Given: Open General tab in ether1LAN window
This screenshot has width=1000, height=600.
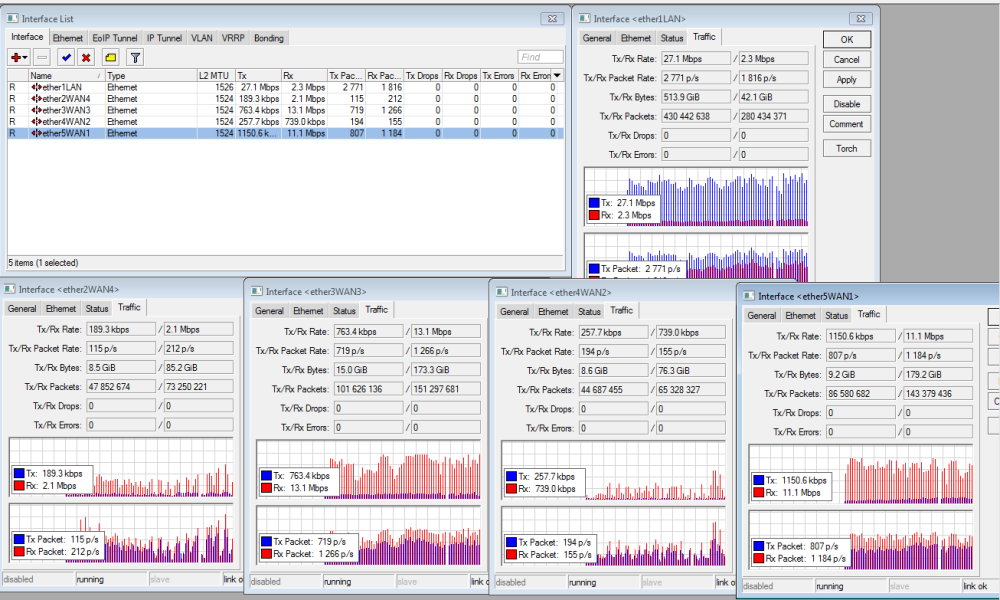Looking at the screenshot, I should (x=596, y=38).
